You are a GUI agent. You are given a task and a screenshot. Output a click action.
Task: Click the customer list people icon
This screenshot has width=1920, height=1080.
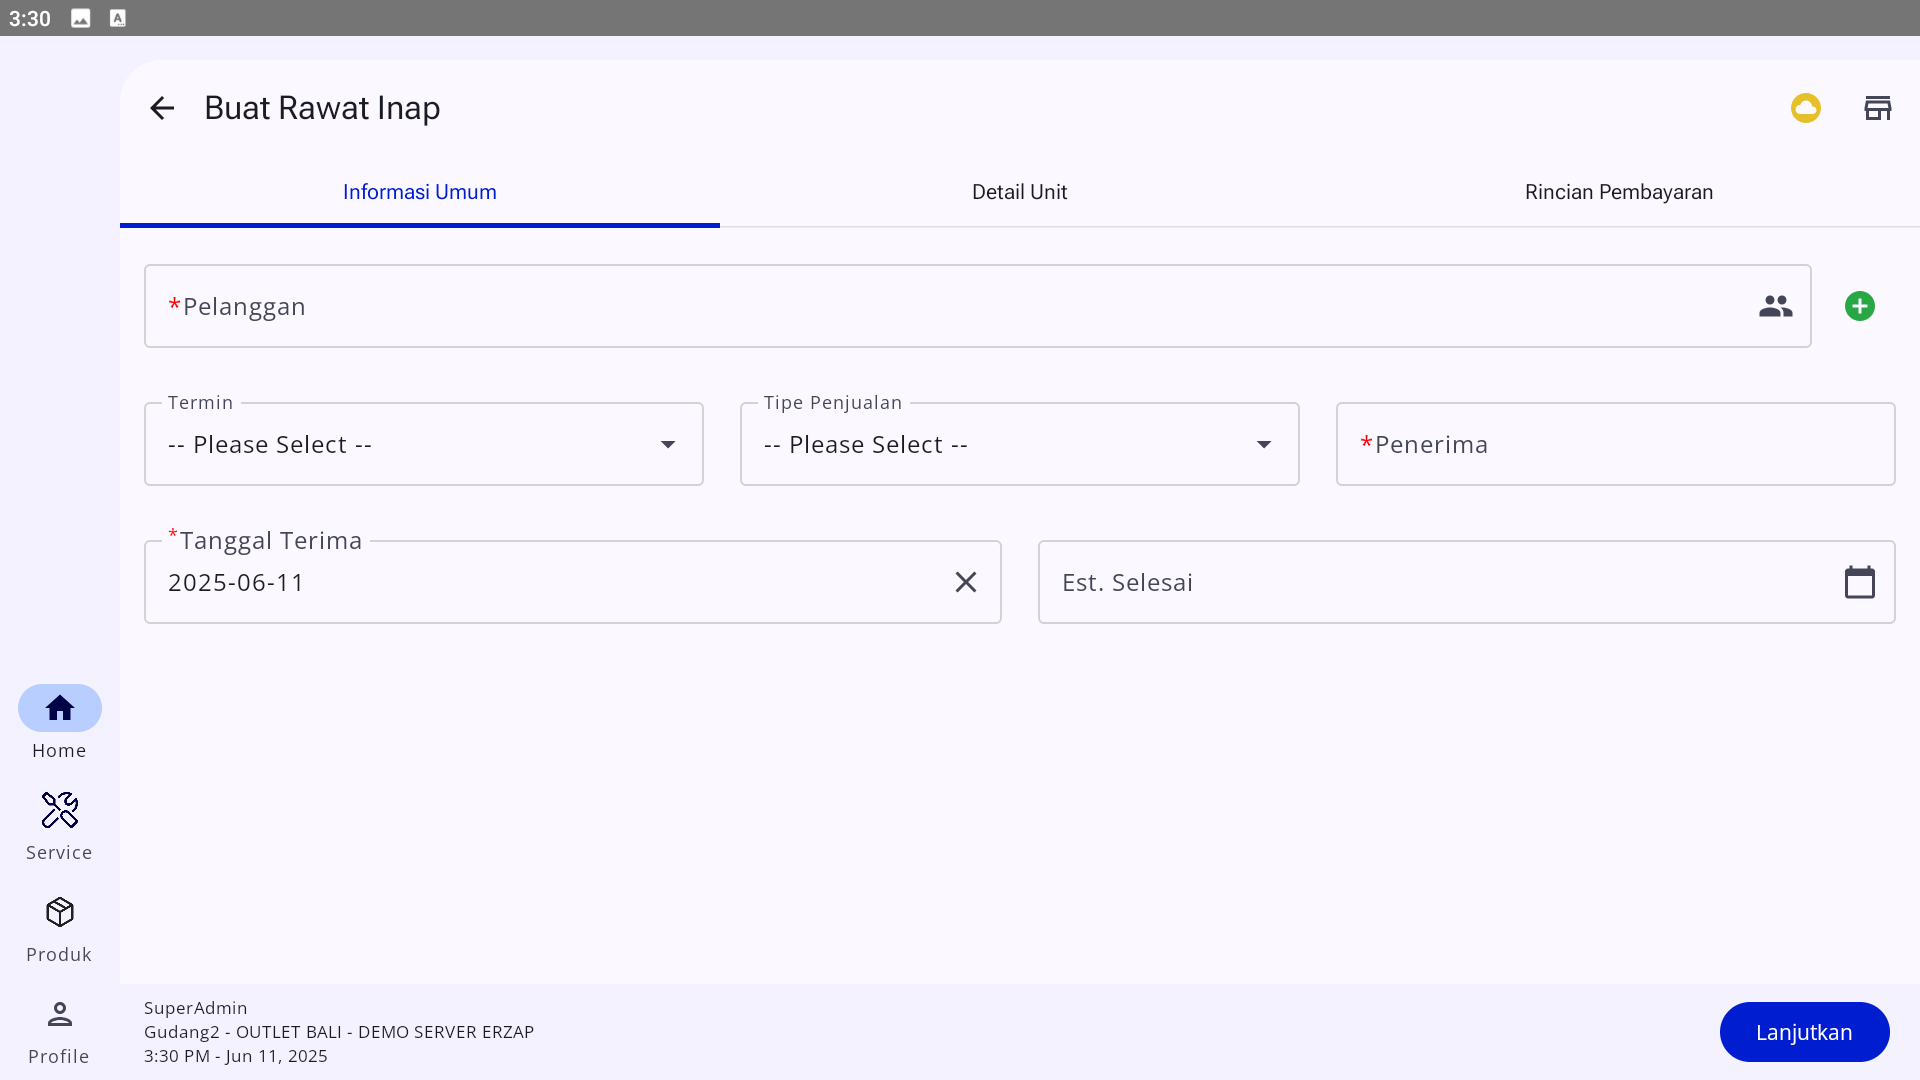(1775, 306)
